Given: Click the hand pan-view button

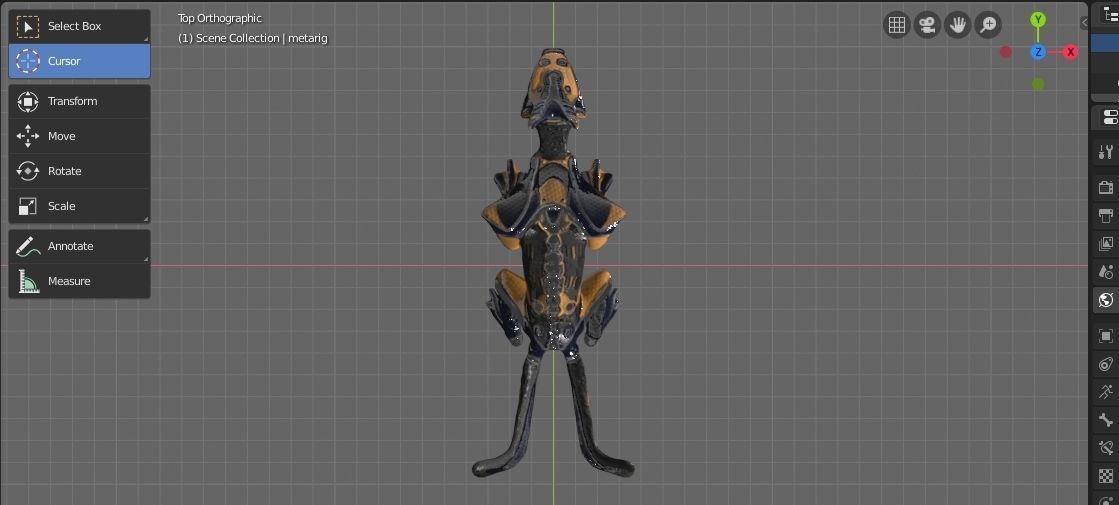Looking at the screenshot, I should pos(958,25).
